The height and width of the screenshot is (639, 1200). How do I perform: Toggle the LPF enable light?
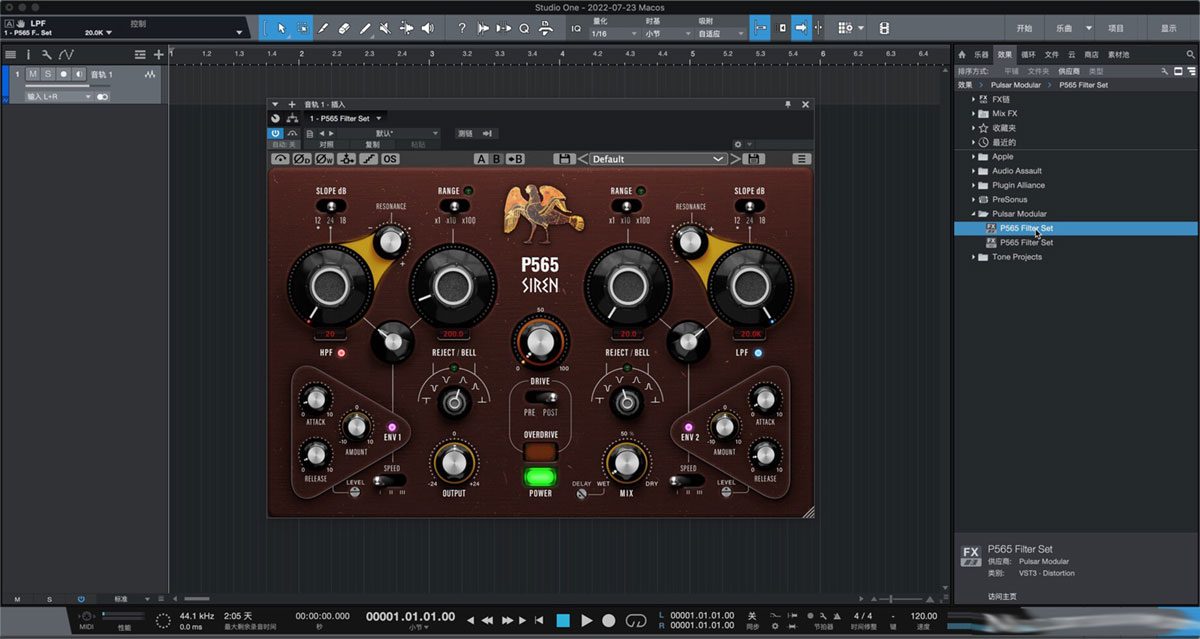pos(759,353)
